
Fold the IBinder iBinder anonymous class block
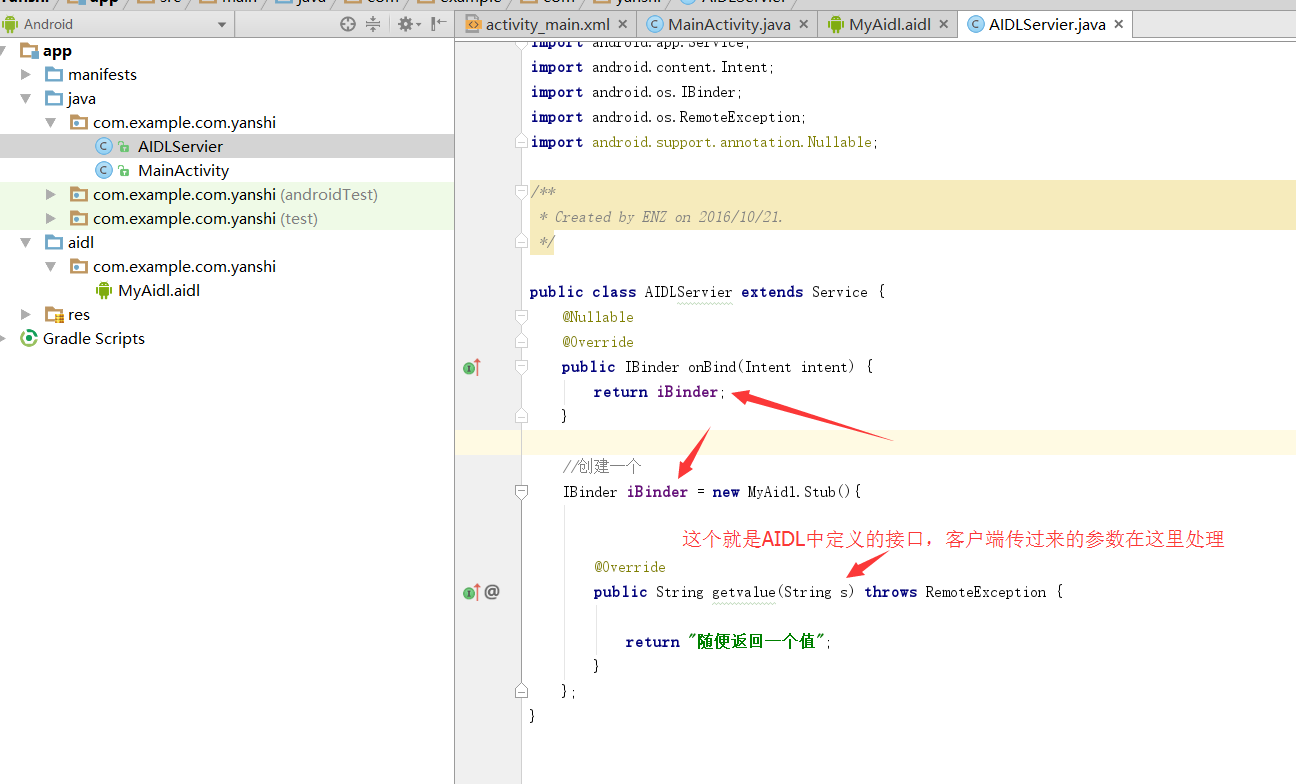[x=521, y=492]
